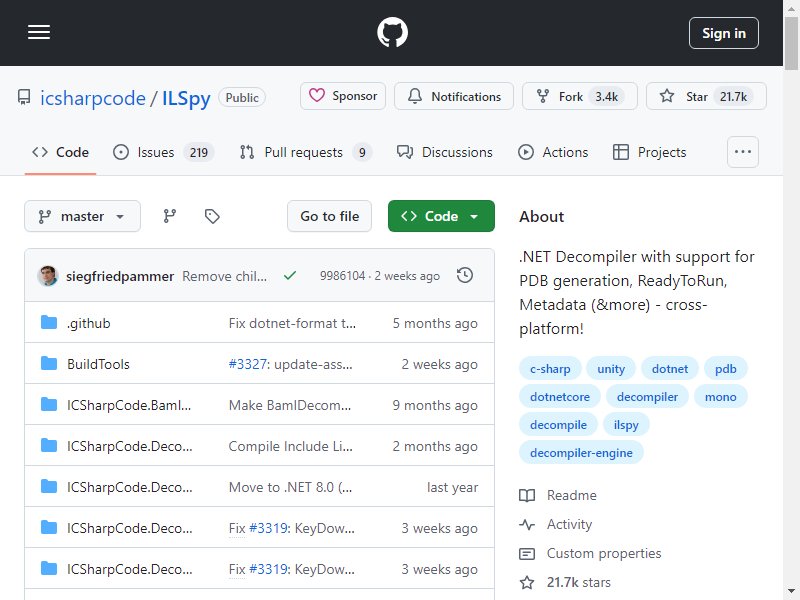This screenshot has height=600, width=800.
Task: Open Notifications settings button
Action: (454, 96)
